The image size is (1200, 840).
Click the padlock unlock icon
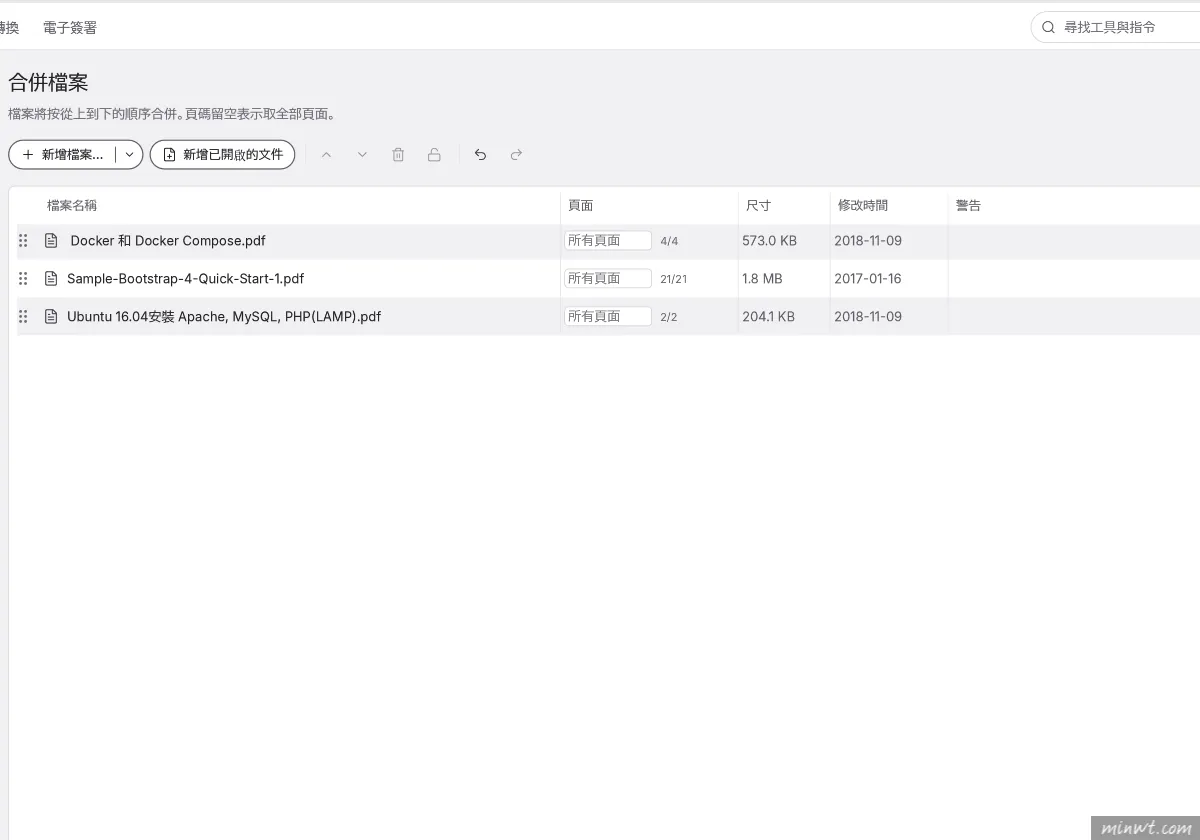coord(434,155)
